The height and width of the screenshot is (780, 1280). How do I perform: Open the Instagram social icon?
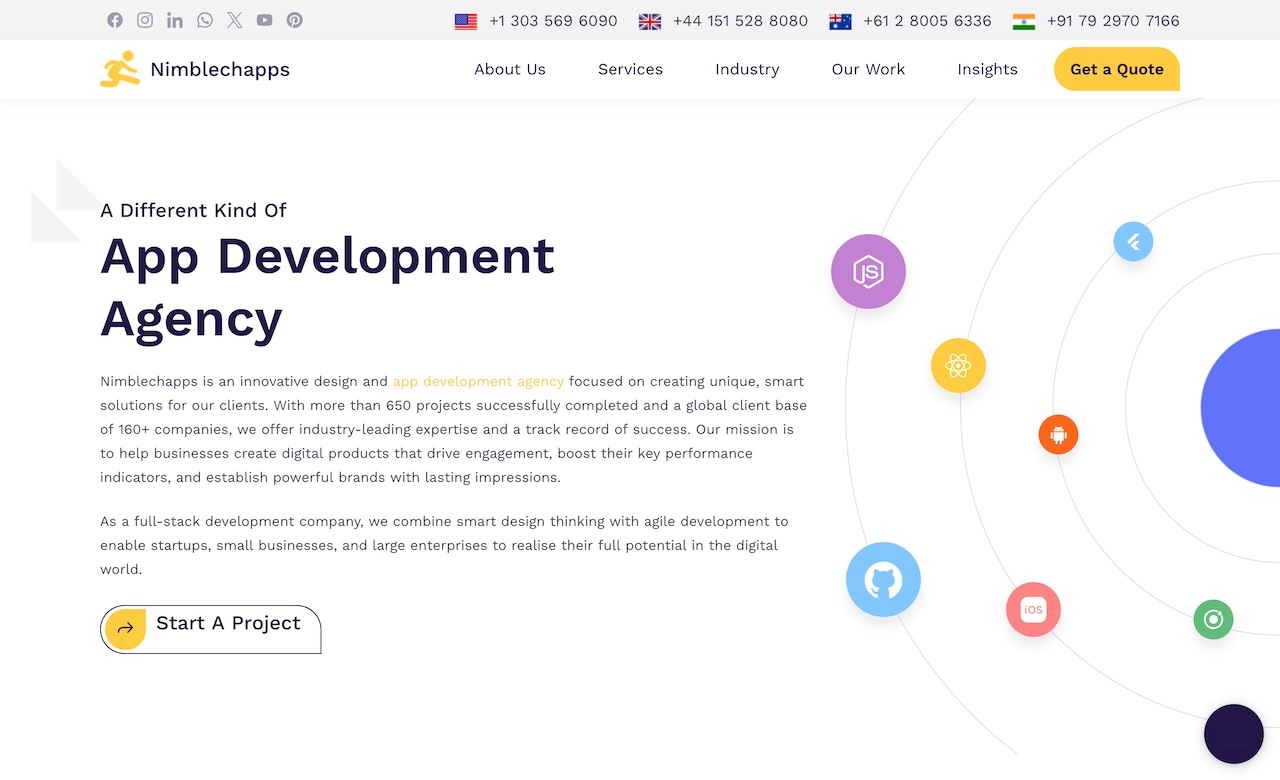tap(145, 20)
